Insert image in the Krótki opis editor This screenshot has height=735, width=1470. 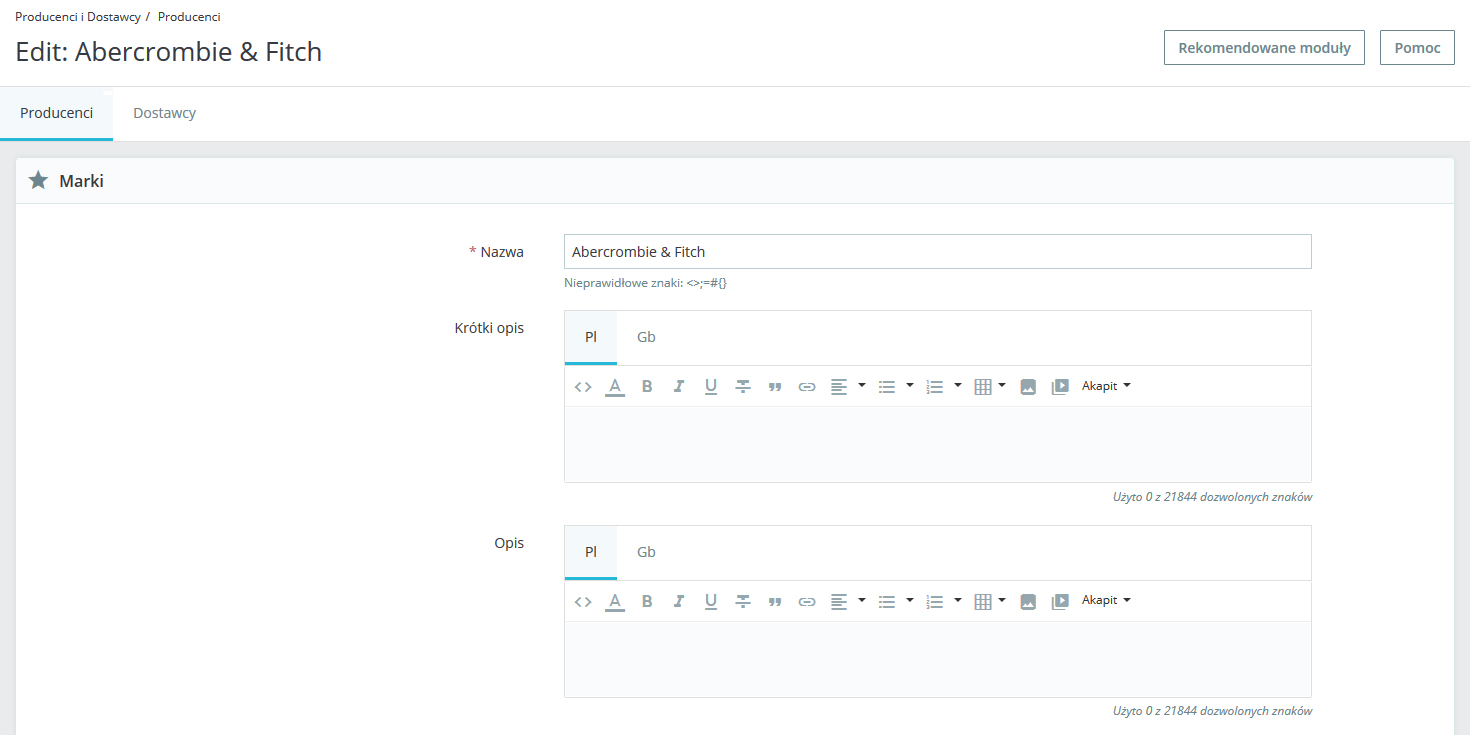click(x=1028, y=386)
